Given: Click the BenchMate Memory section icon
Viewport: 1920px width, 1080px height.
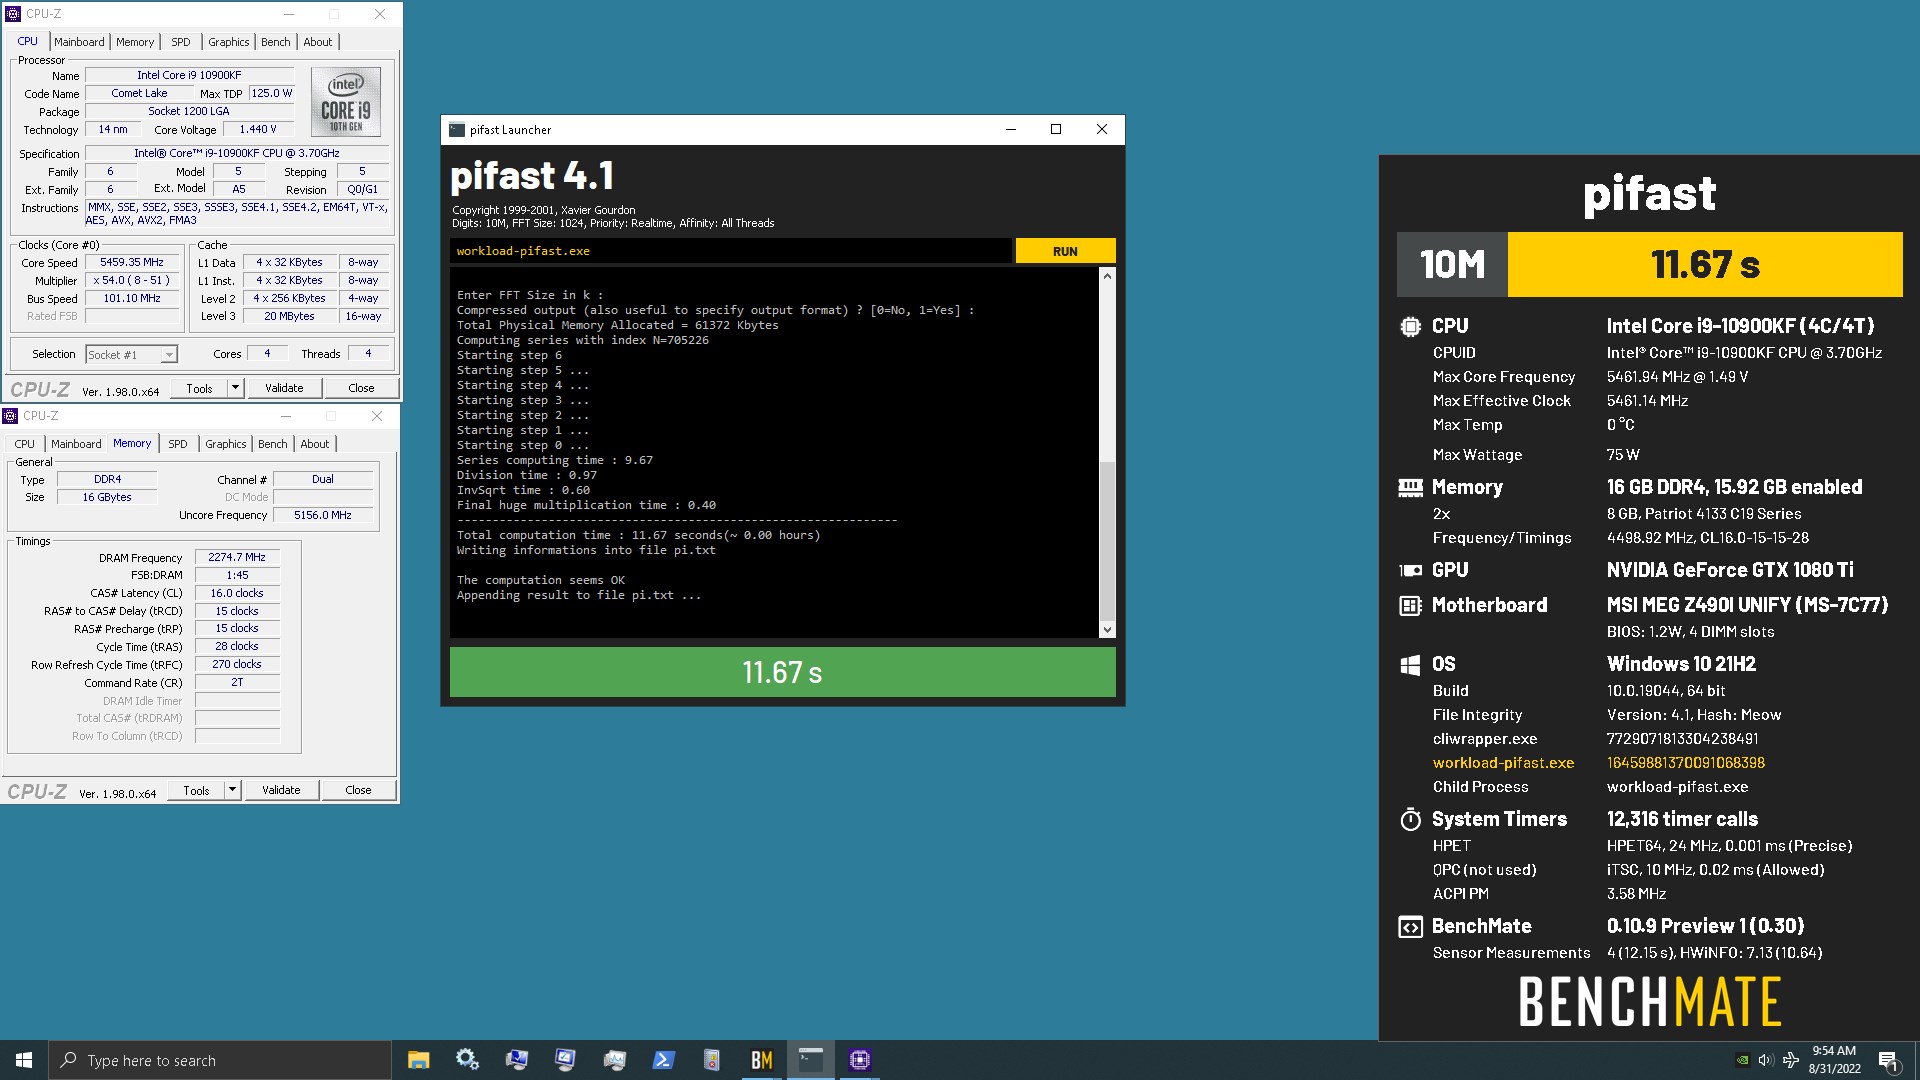Looking at the screenshot, I should pos(1410,487).
